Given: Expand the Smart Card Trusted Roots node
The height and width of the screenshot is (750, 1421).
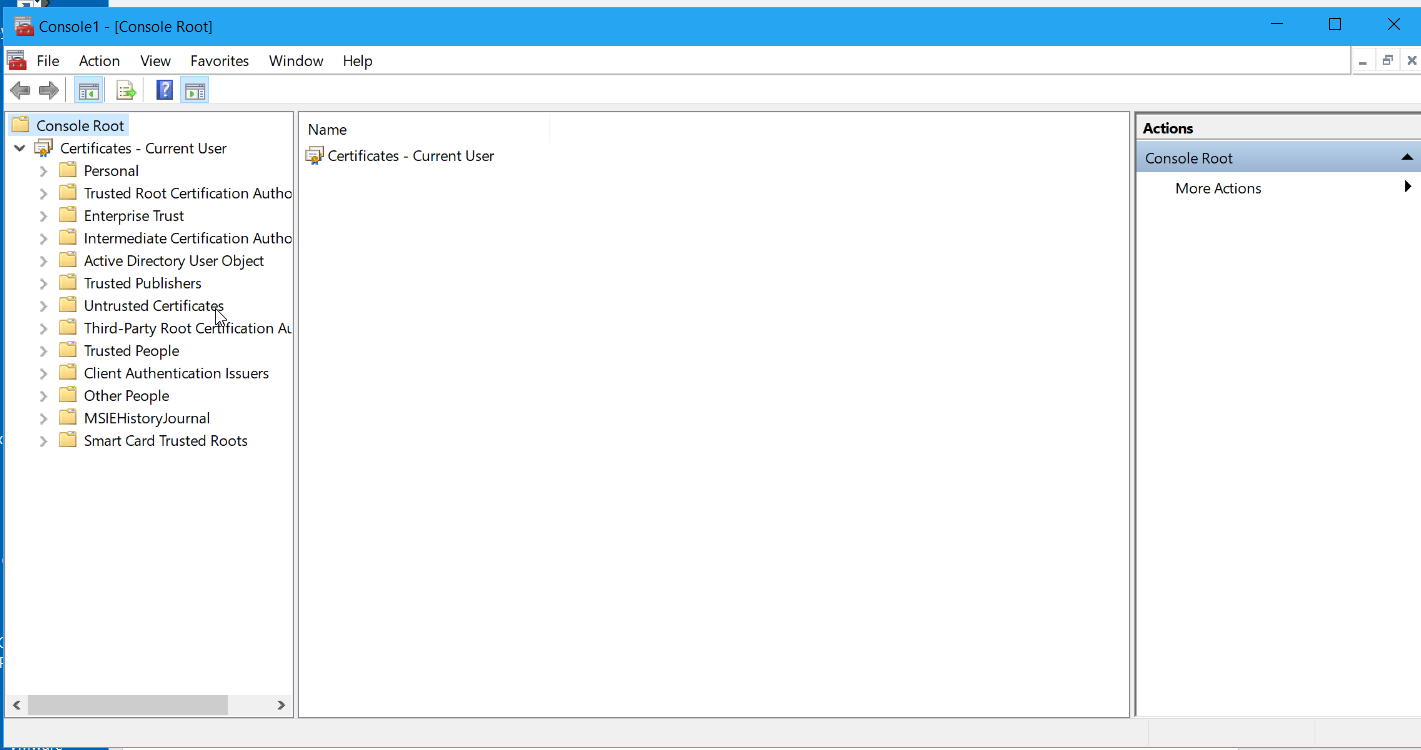Looking at the screenshot, I should click(43, 441).
